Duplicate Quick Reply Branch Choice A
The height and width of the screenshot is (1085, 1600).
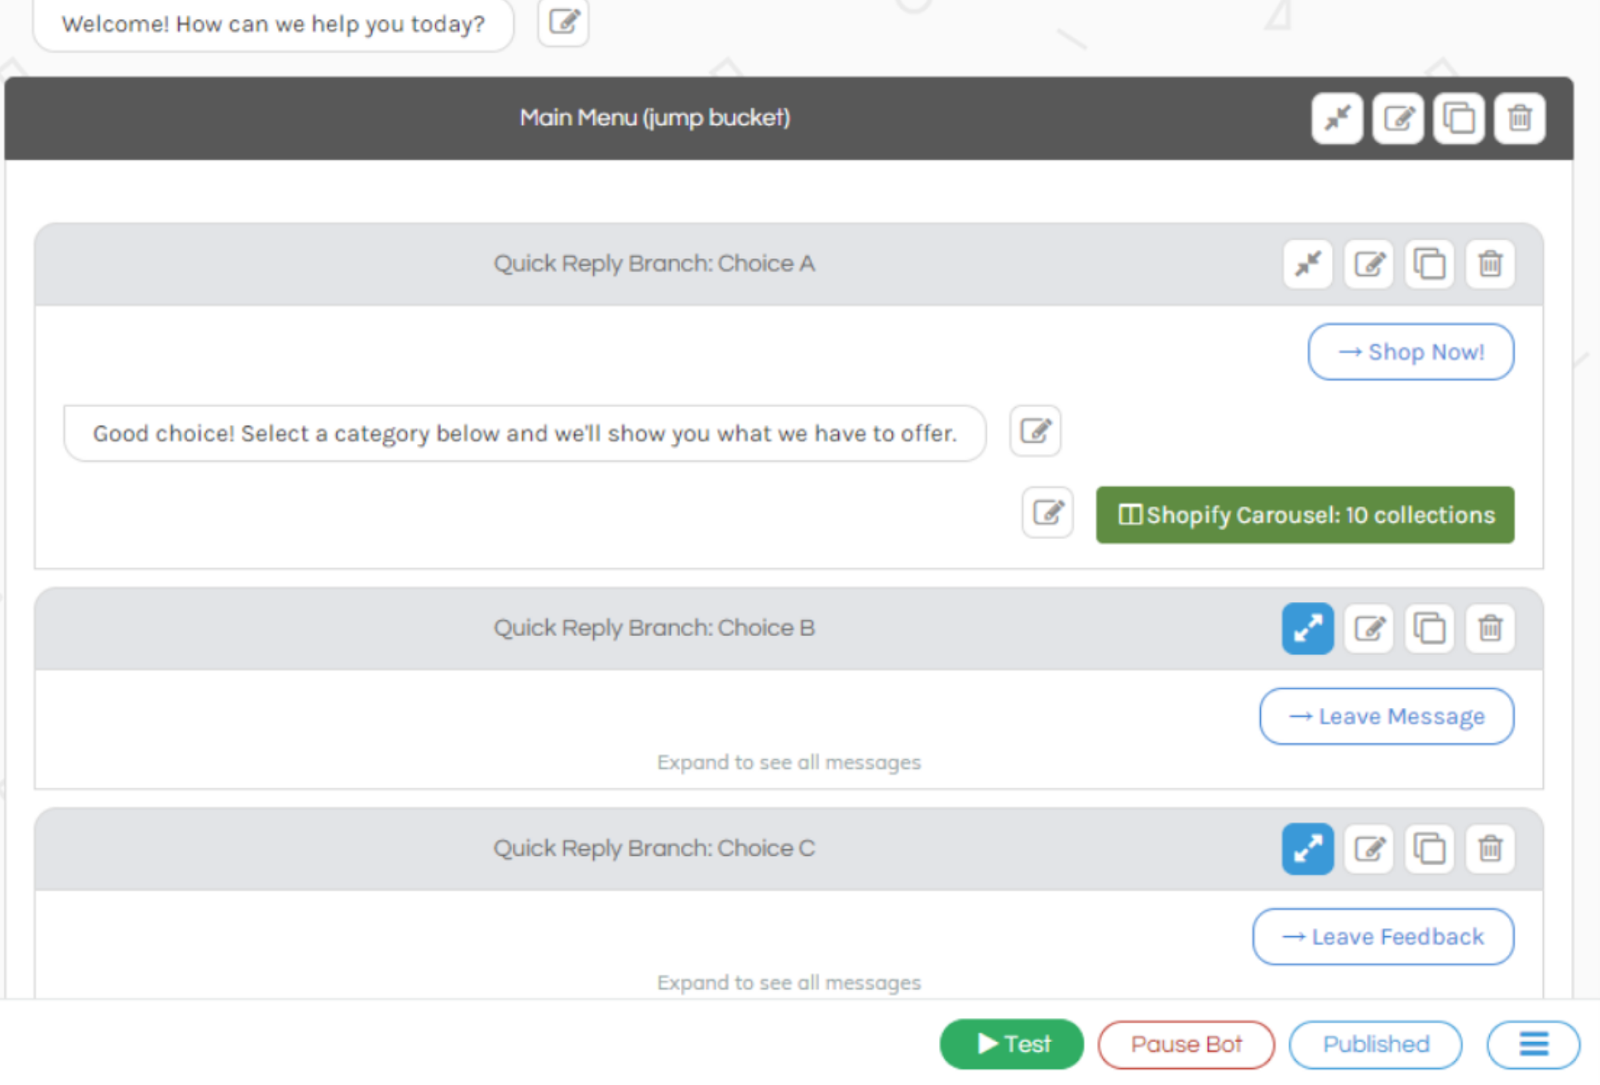pyautogui.click(x=1430, y=264)
